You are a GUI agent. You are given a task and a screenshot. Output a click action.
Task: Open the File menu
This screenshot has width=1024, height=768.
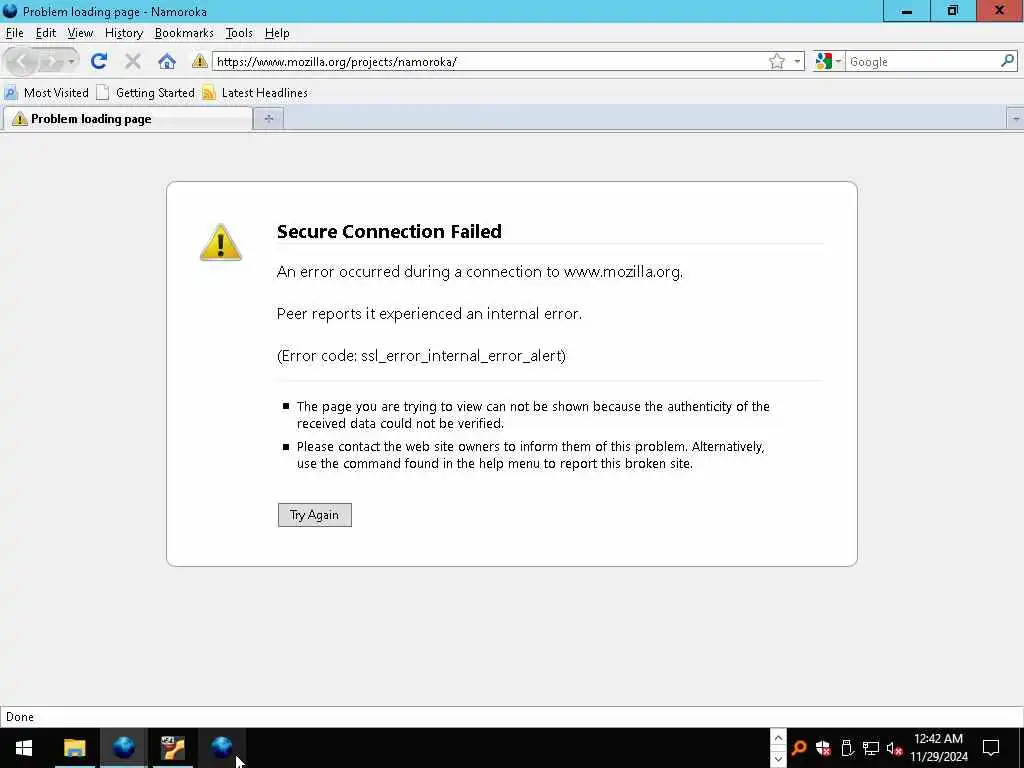coord(14,33)
